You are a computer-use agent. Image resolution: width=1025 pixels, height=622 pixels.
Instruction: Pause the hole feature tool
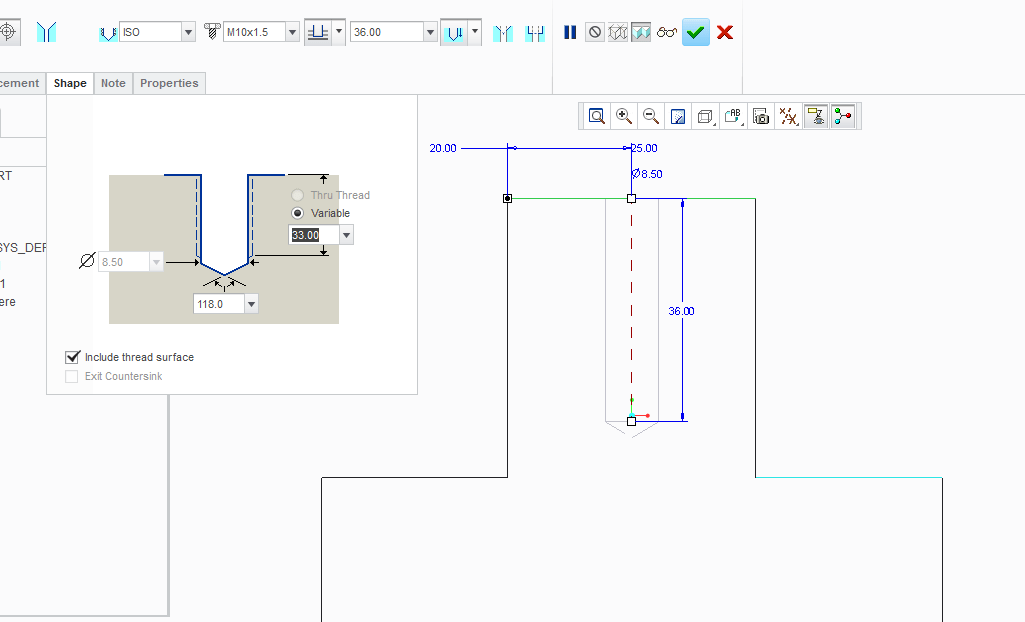click(570, 32)
